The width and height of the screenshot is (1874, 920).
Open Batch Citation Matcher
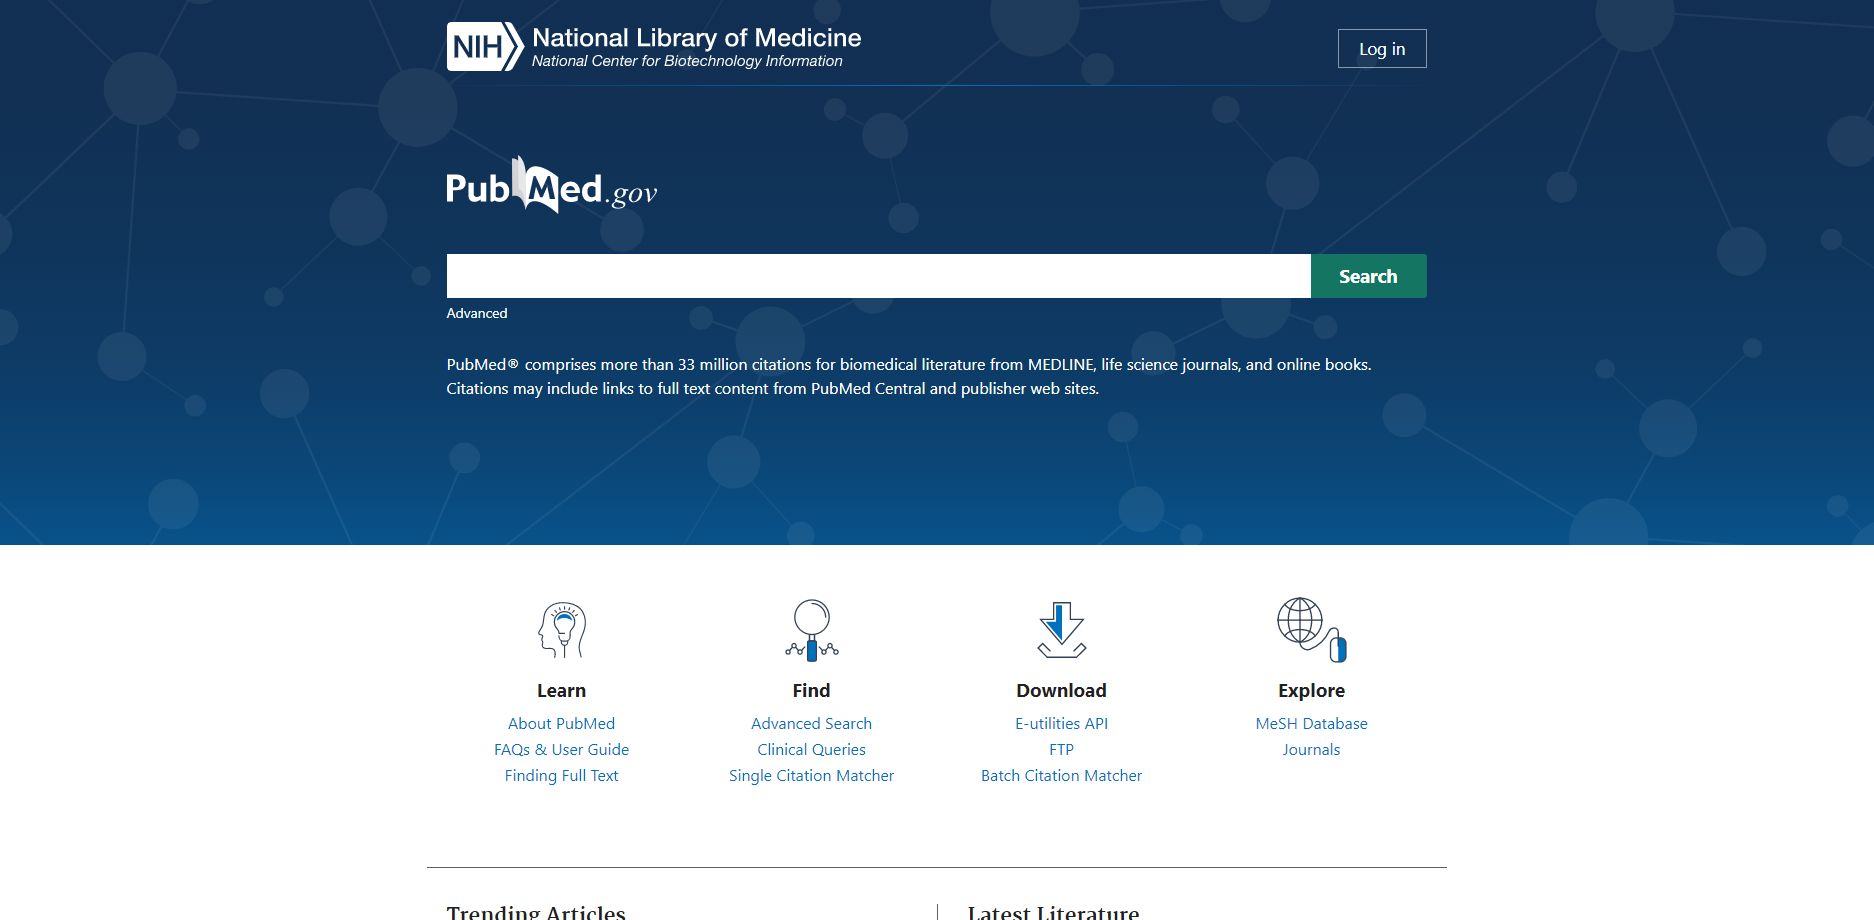point(1061,775)
